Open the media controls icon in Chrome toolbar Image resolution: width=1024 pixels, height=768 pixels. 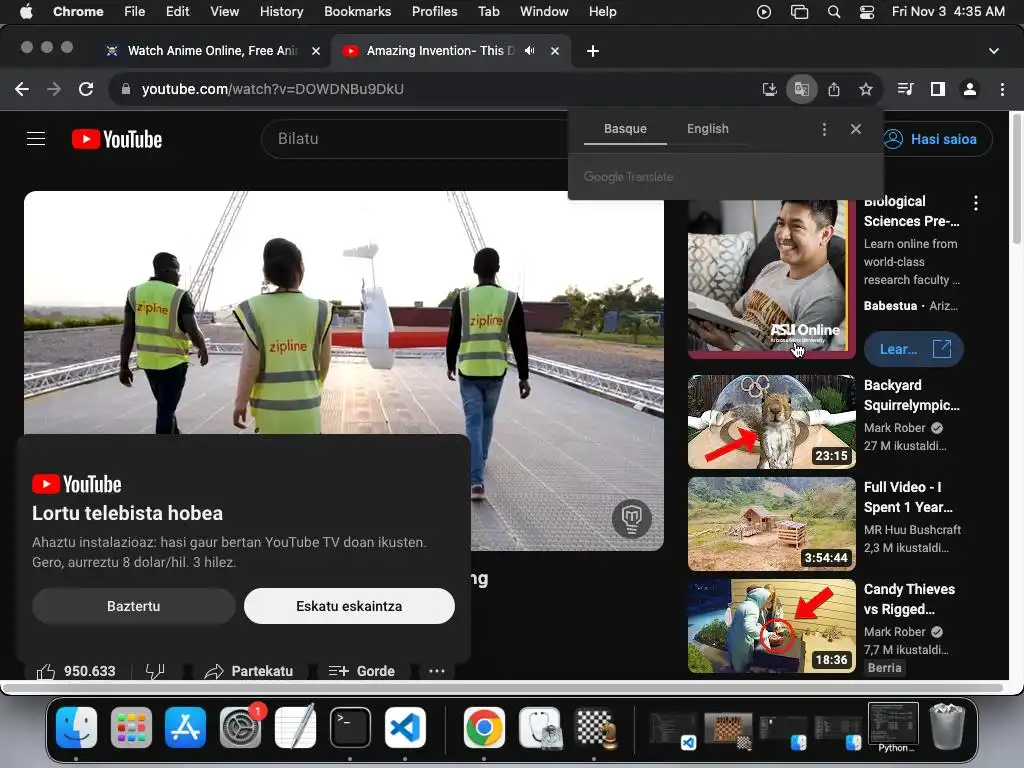[x=905, y=89]
